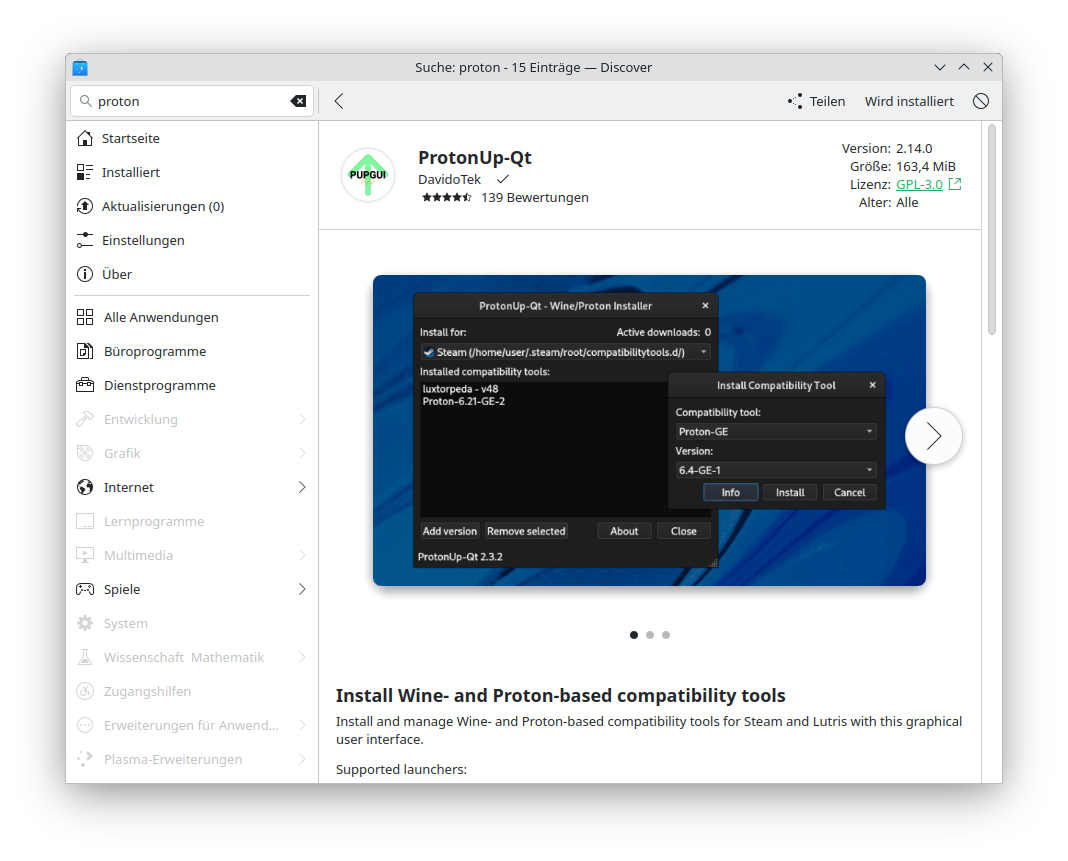Clear the search field text
1068x861 pixels.
click(x=298, y=101)
